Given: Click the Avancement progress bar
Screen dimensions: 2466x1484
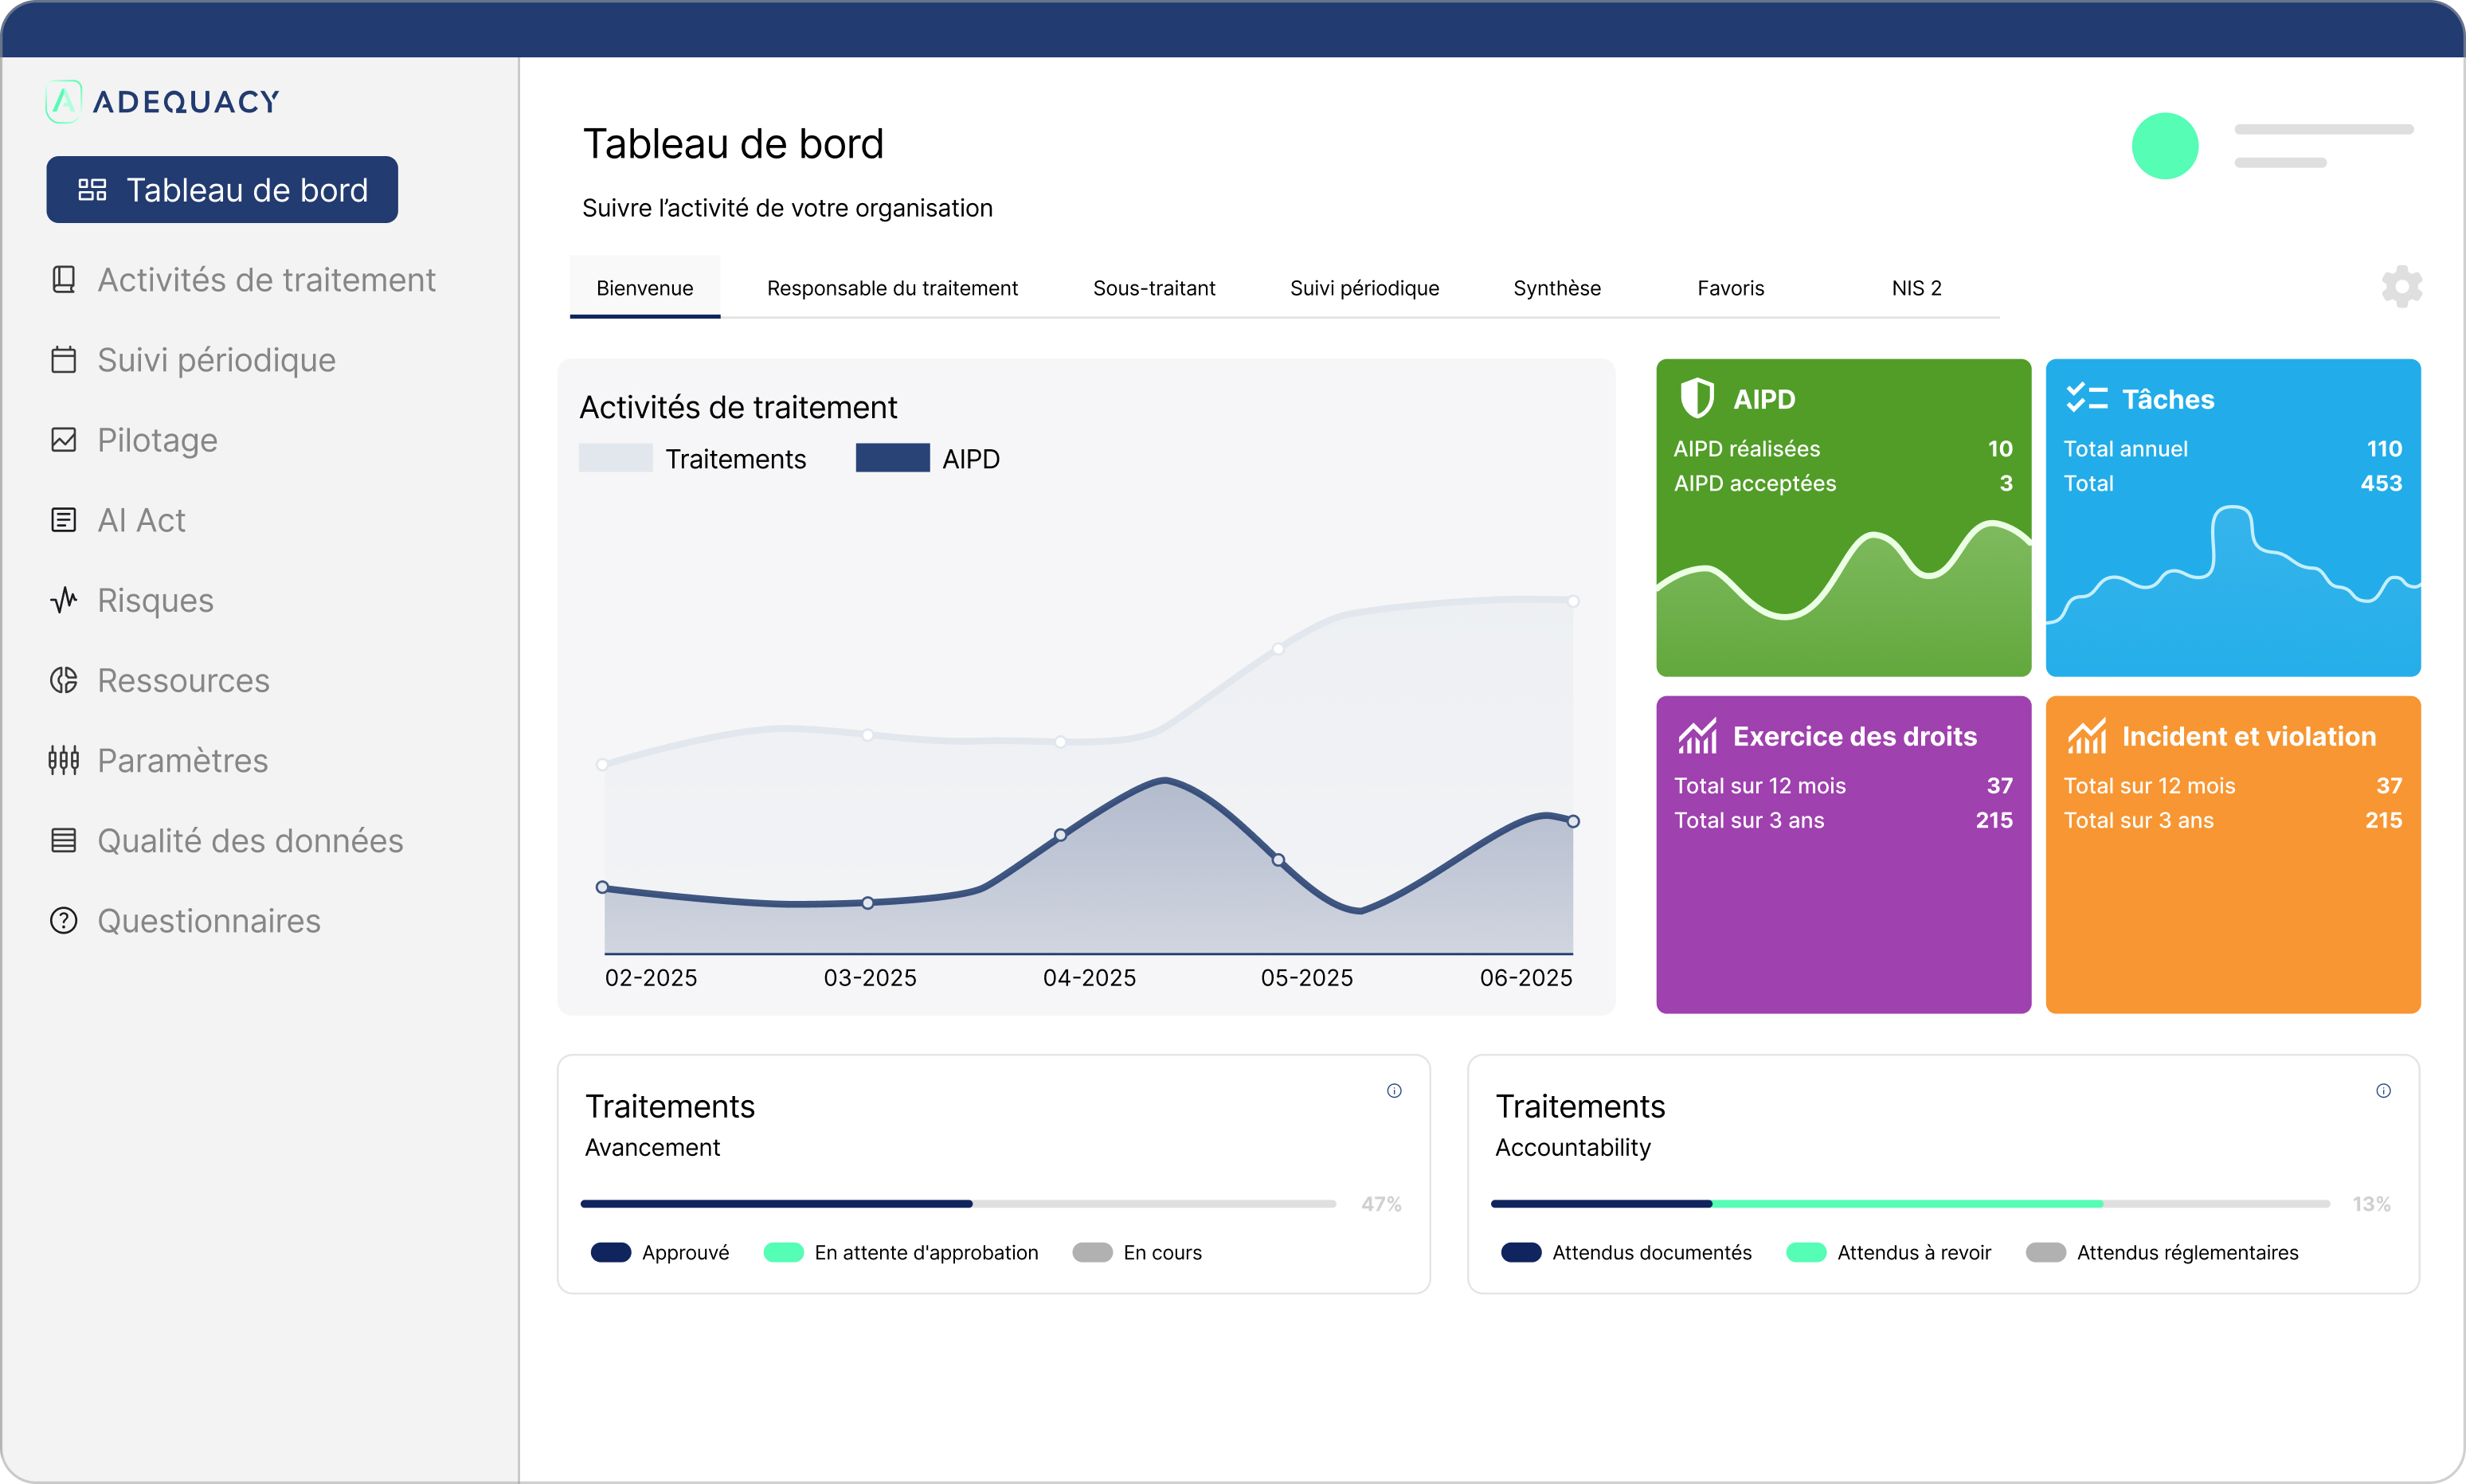Looking at the screenshot, I should coord(957,1204).
